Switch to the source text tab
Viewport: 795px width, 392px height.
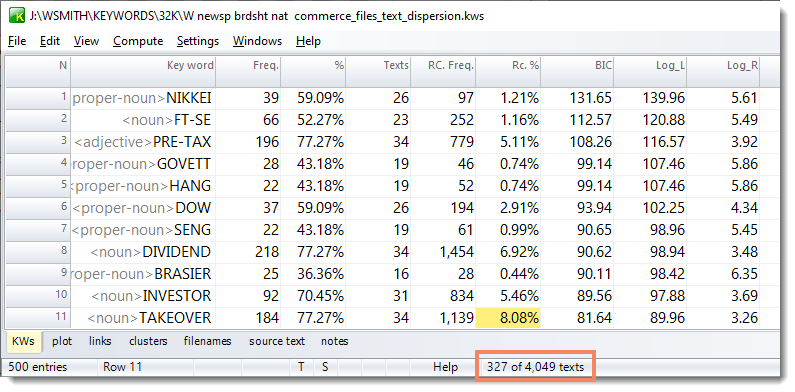(x=277, y=341)
